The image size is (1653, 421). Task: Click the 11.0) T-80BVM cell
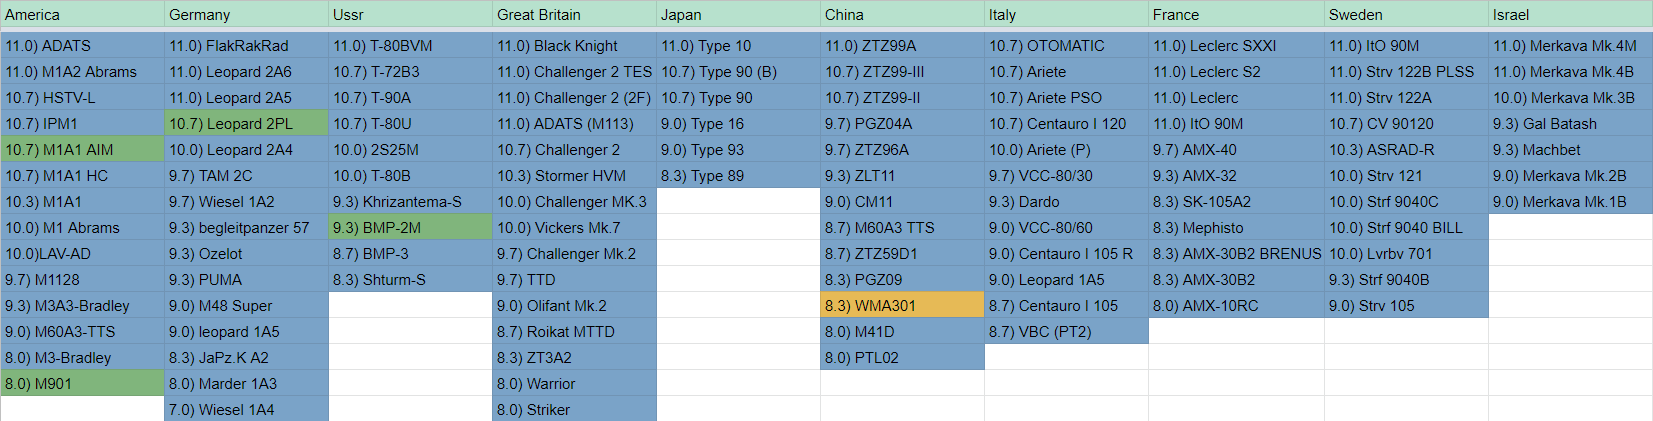point(410,46)
